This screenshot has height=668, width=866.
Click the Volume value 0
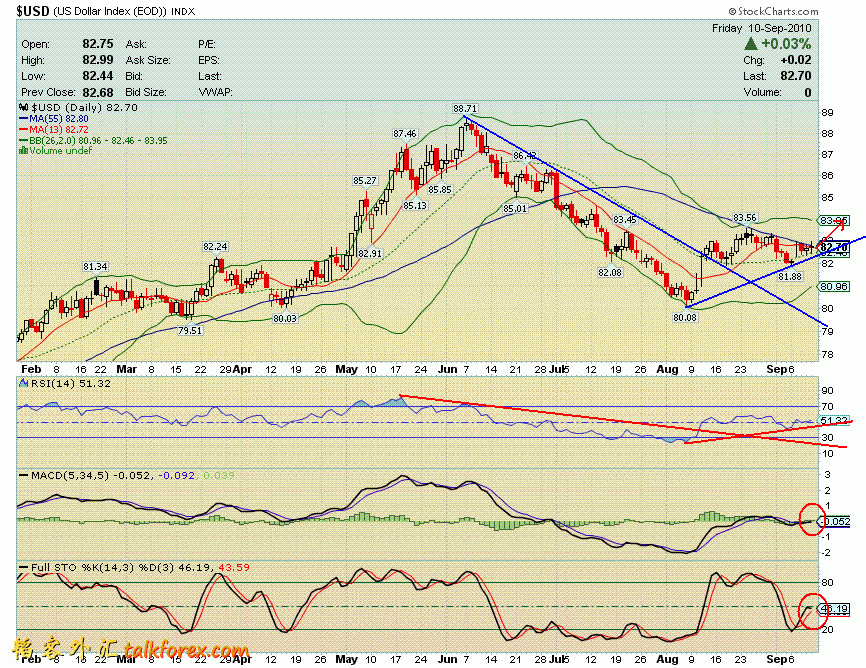tap(807, 92)
